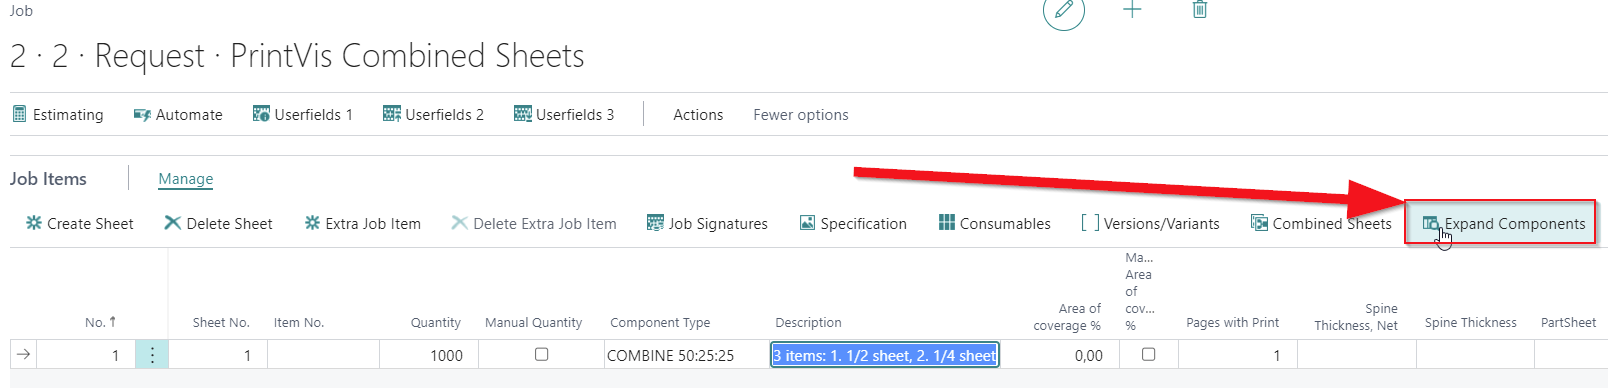Open the Automate menu

[x=178, y=115]
